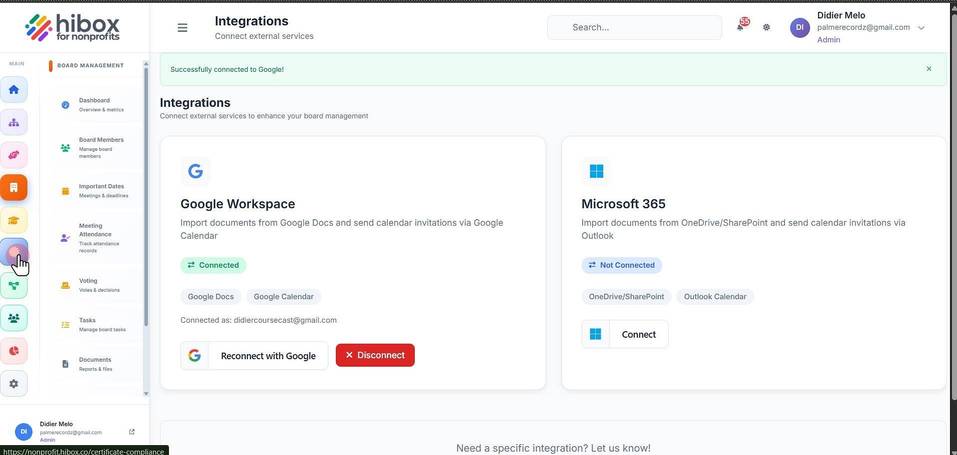This screenshot has width=957, height=455.
Task: Select the Windows logo on Microsoft 365 card
Action: click(x=596, y=172)
